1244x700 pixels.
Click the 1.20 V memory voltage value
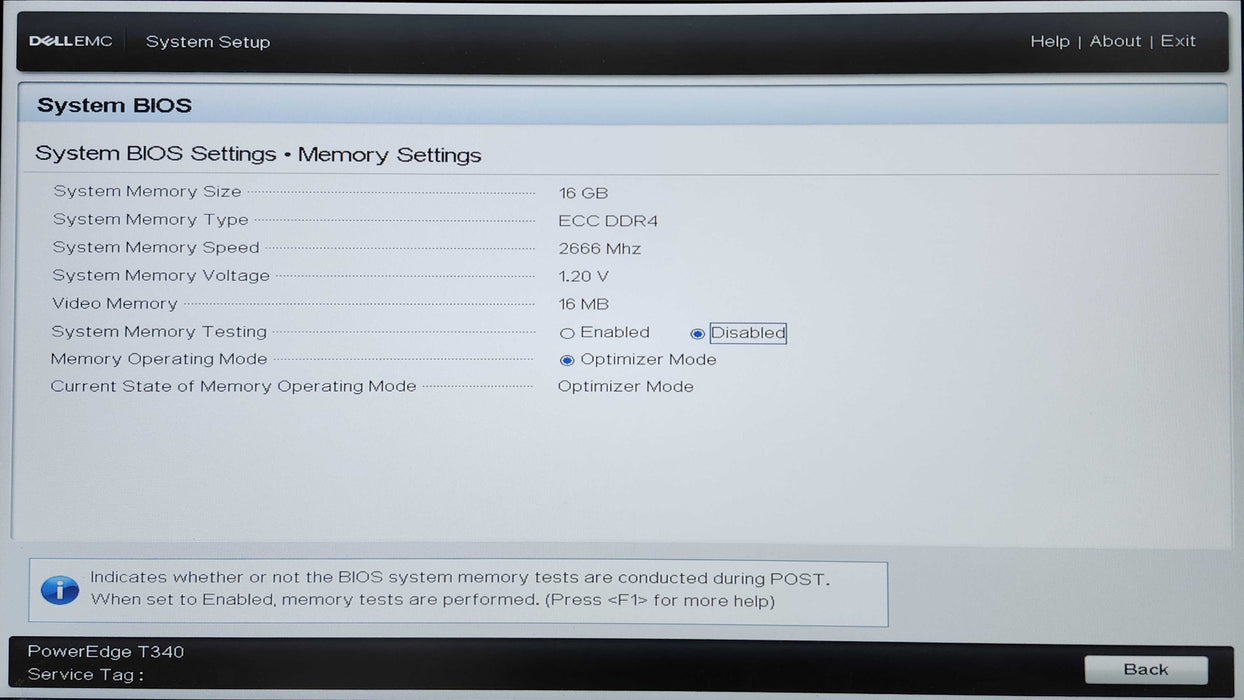(583, 276)
